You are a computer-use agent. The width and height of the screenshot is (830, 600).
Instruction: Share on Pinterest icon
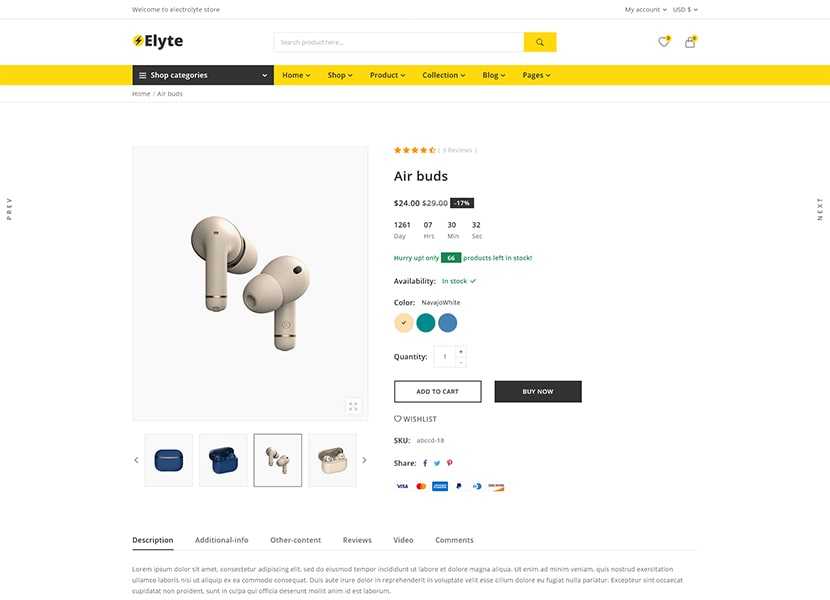click(x=449, y=463)
